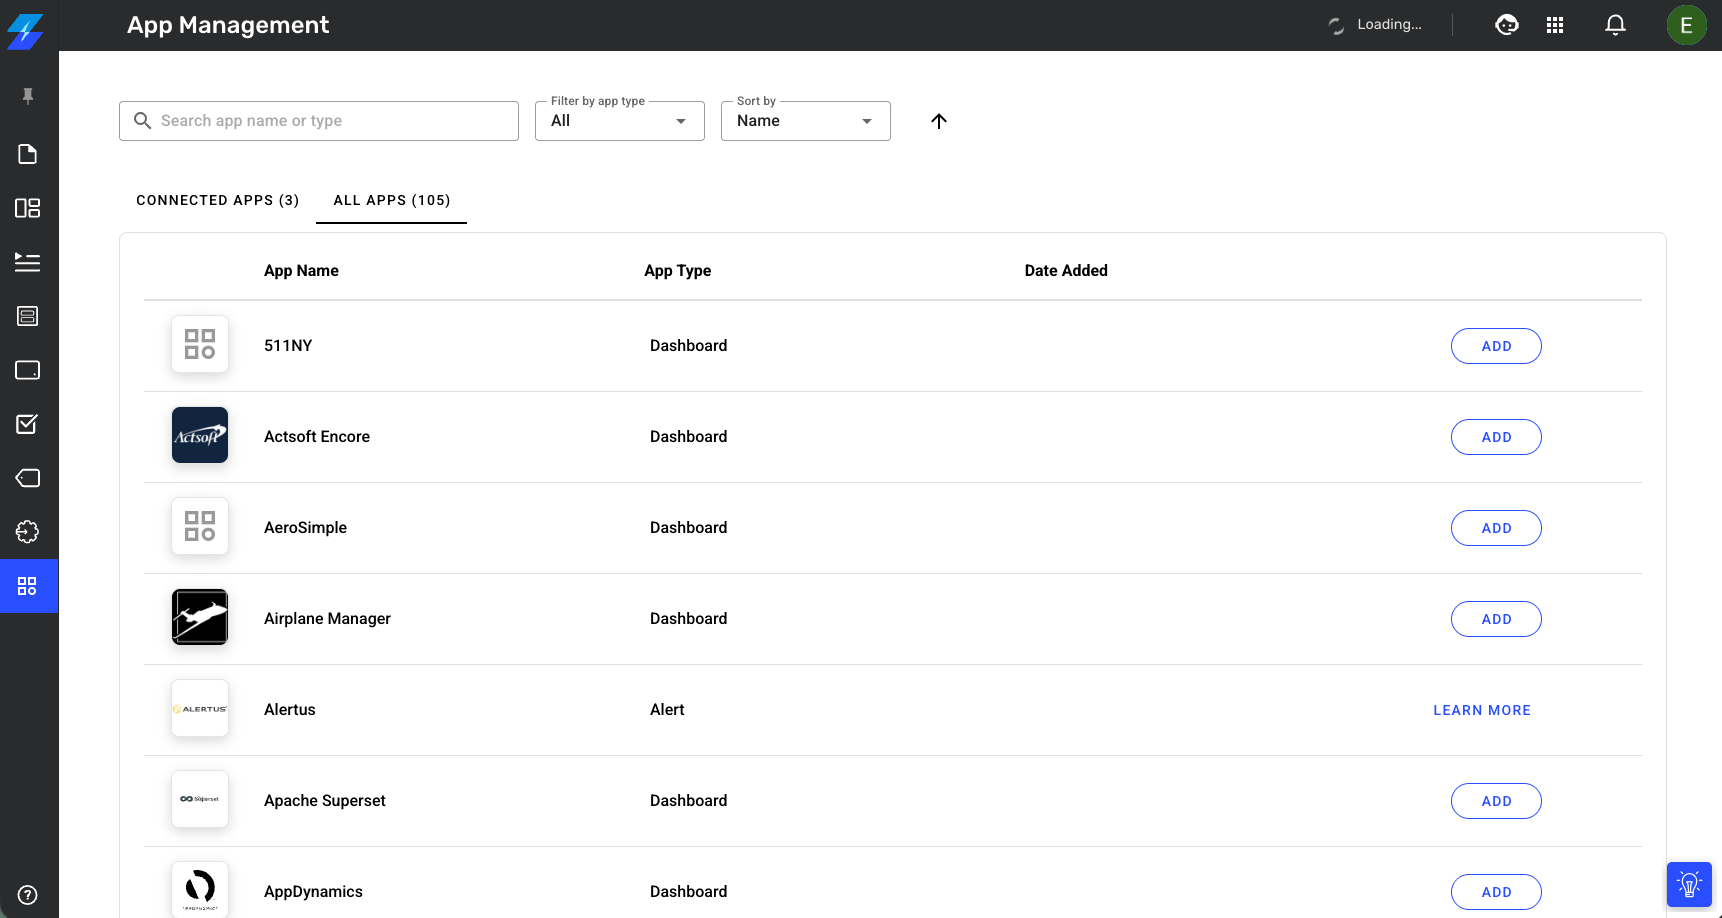1722x918 pixels.
Task: Open the help question mark icon
Action: pyautogui.click(x=28, y=895)
